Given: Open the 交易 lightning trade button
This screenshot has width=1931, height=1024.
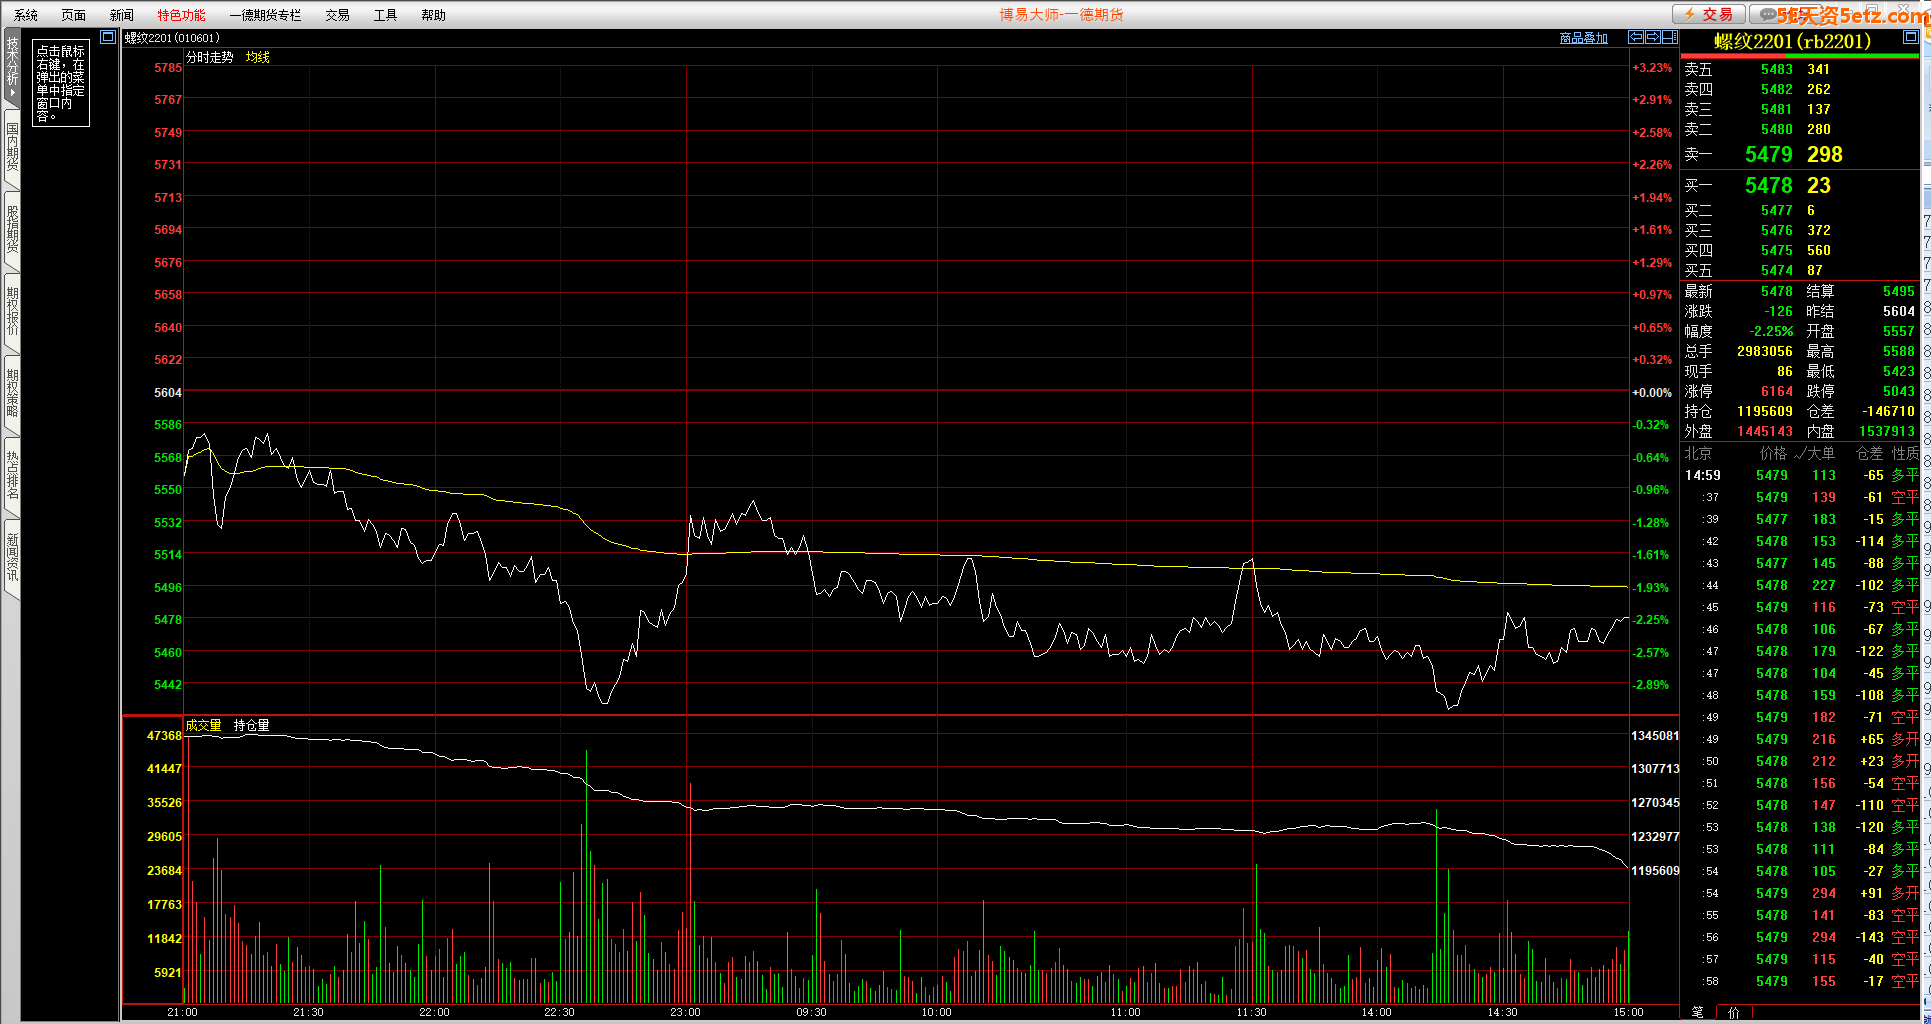Looking at the screenshot, I should tap(1709, 14).
